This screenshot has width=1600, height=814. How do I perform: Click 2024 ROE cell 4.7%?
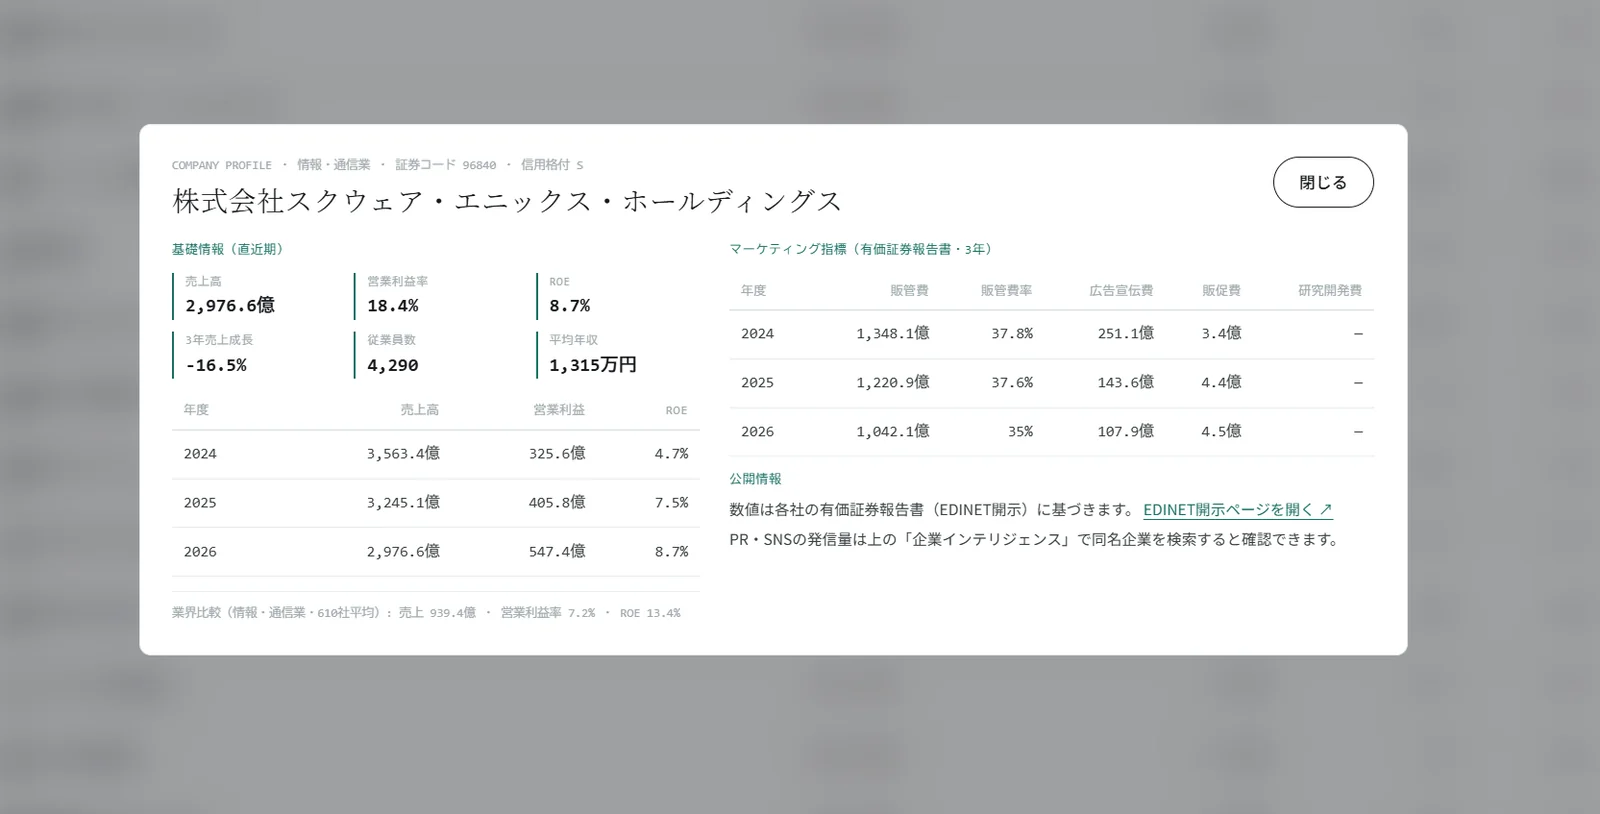pos(671,453)
